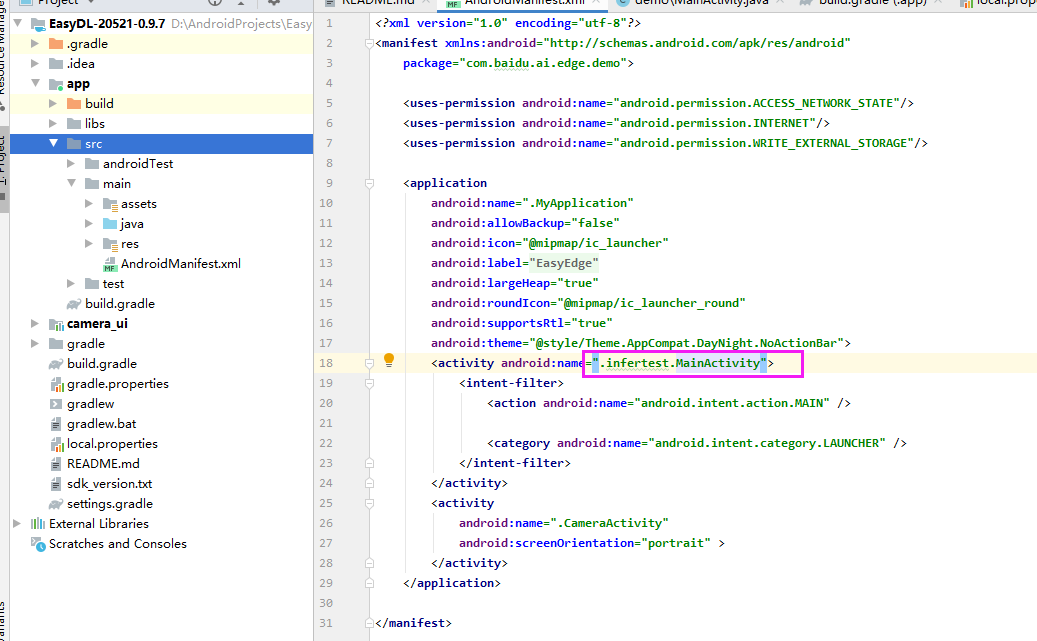Click the androidTest folder icon

tap(92, 164)
